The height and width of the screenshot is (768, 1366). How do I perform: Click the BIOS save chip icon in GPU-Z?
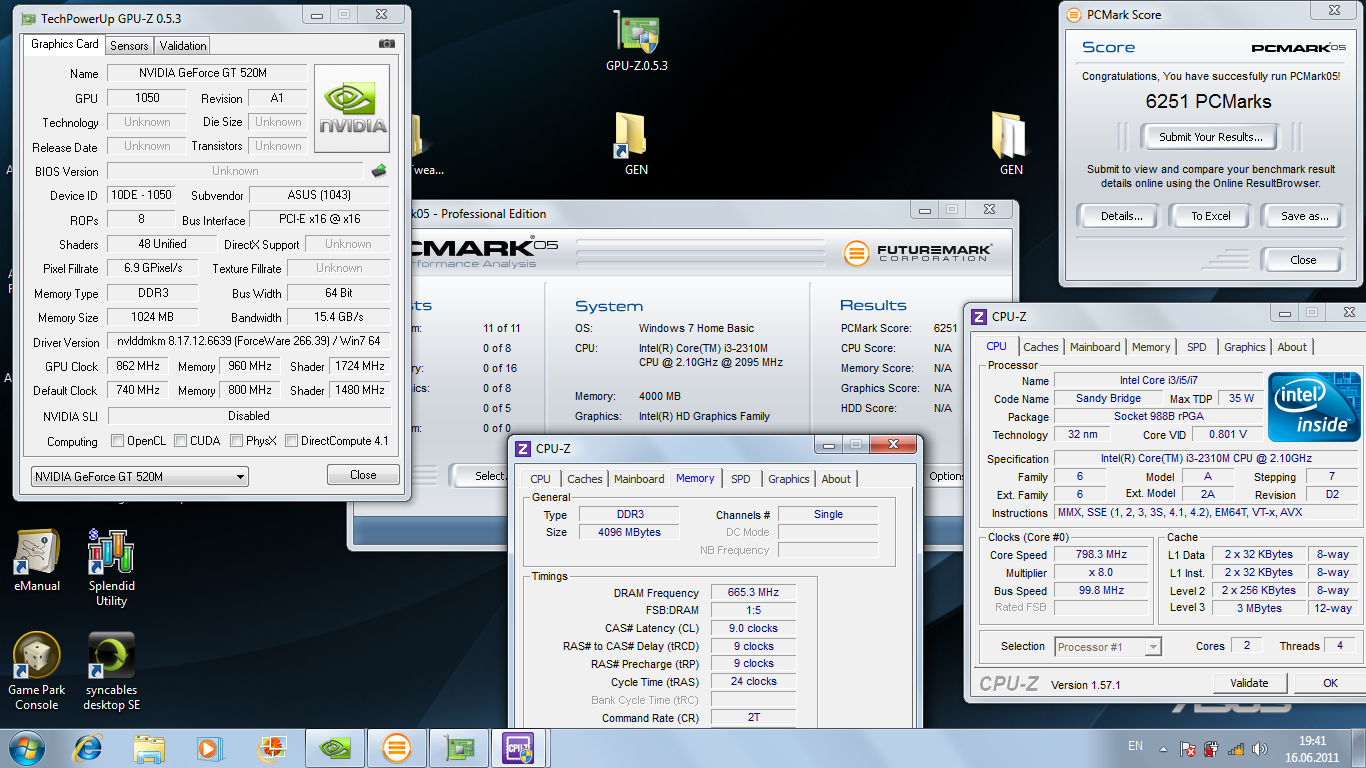coord(378,171)
